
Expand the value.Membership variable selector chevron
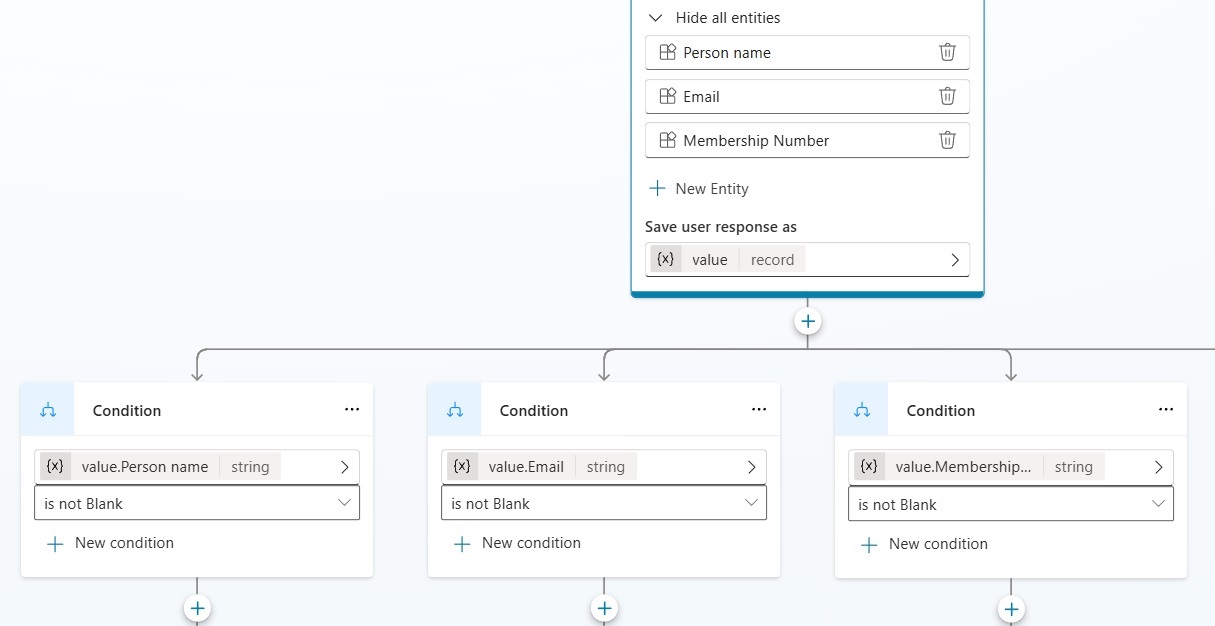[x=1159, y=466]
